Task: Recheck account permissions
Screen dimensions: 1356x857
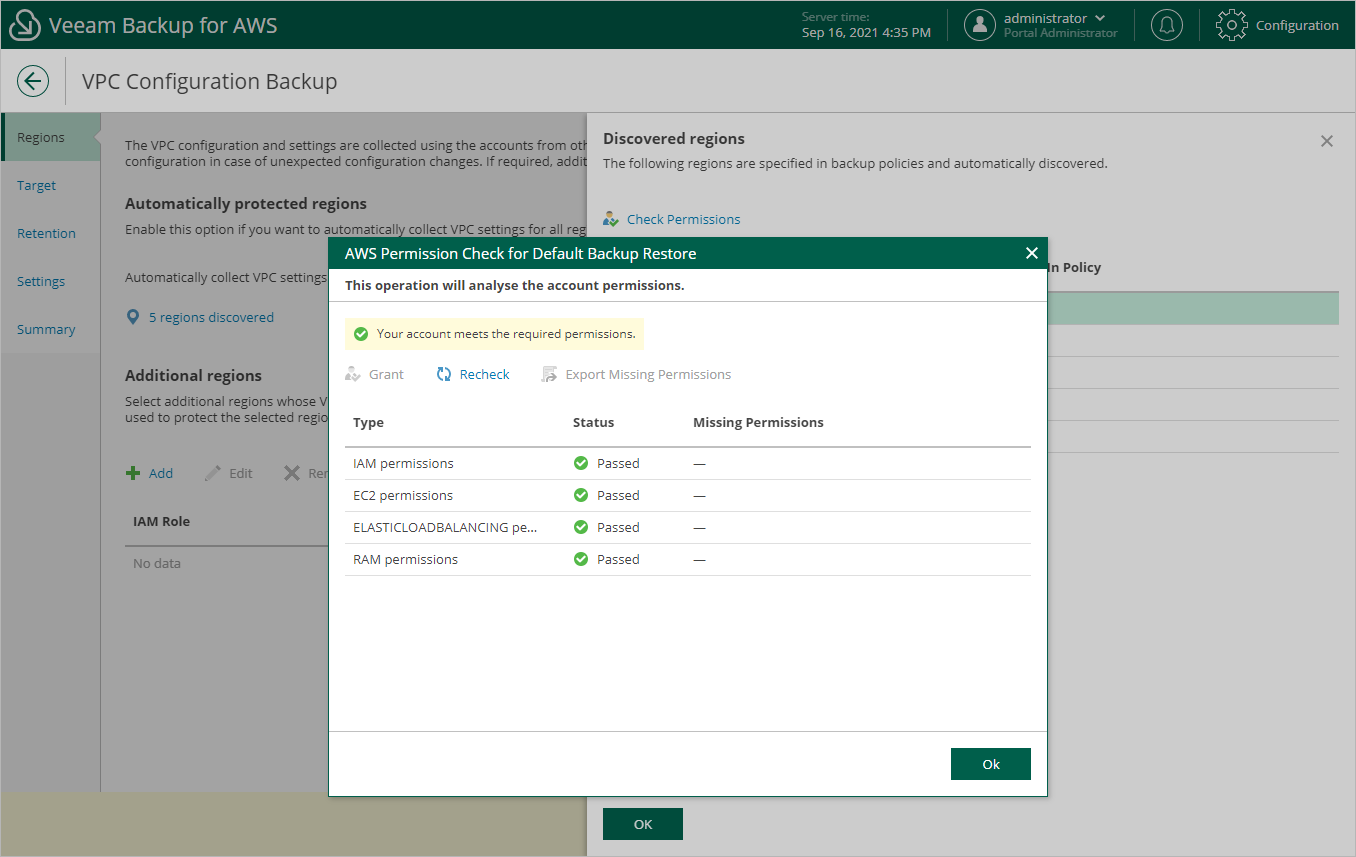Action: click(472, 374)
